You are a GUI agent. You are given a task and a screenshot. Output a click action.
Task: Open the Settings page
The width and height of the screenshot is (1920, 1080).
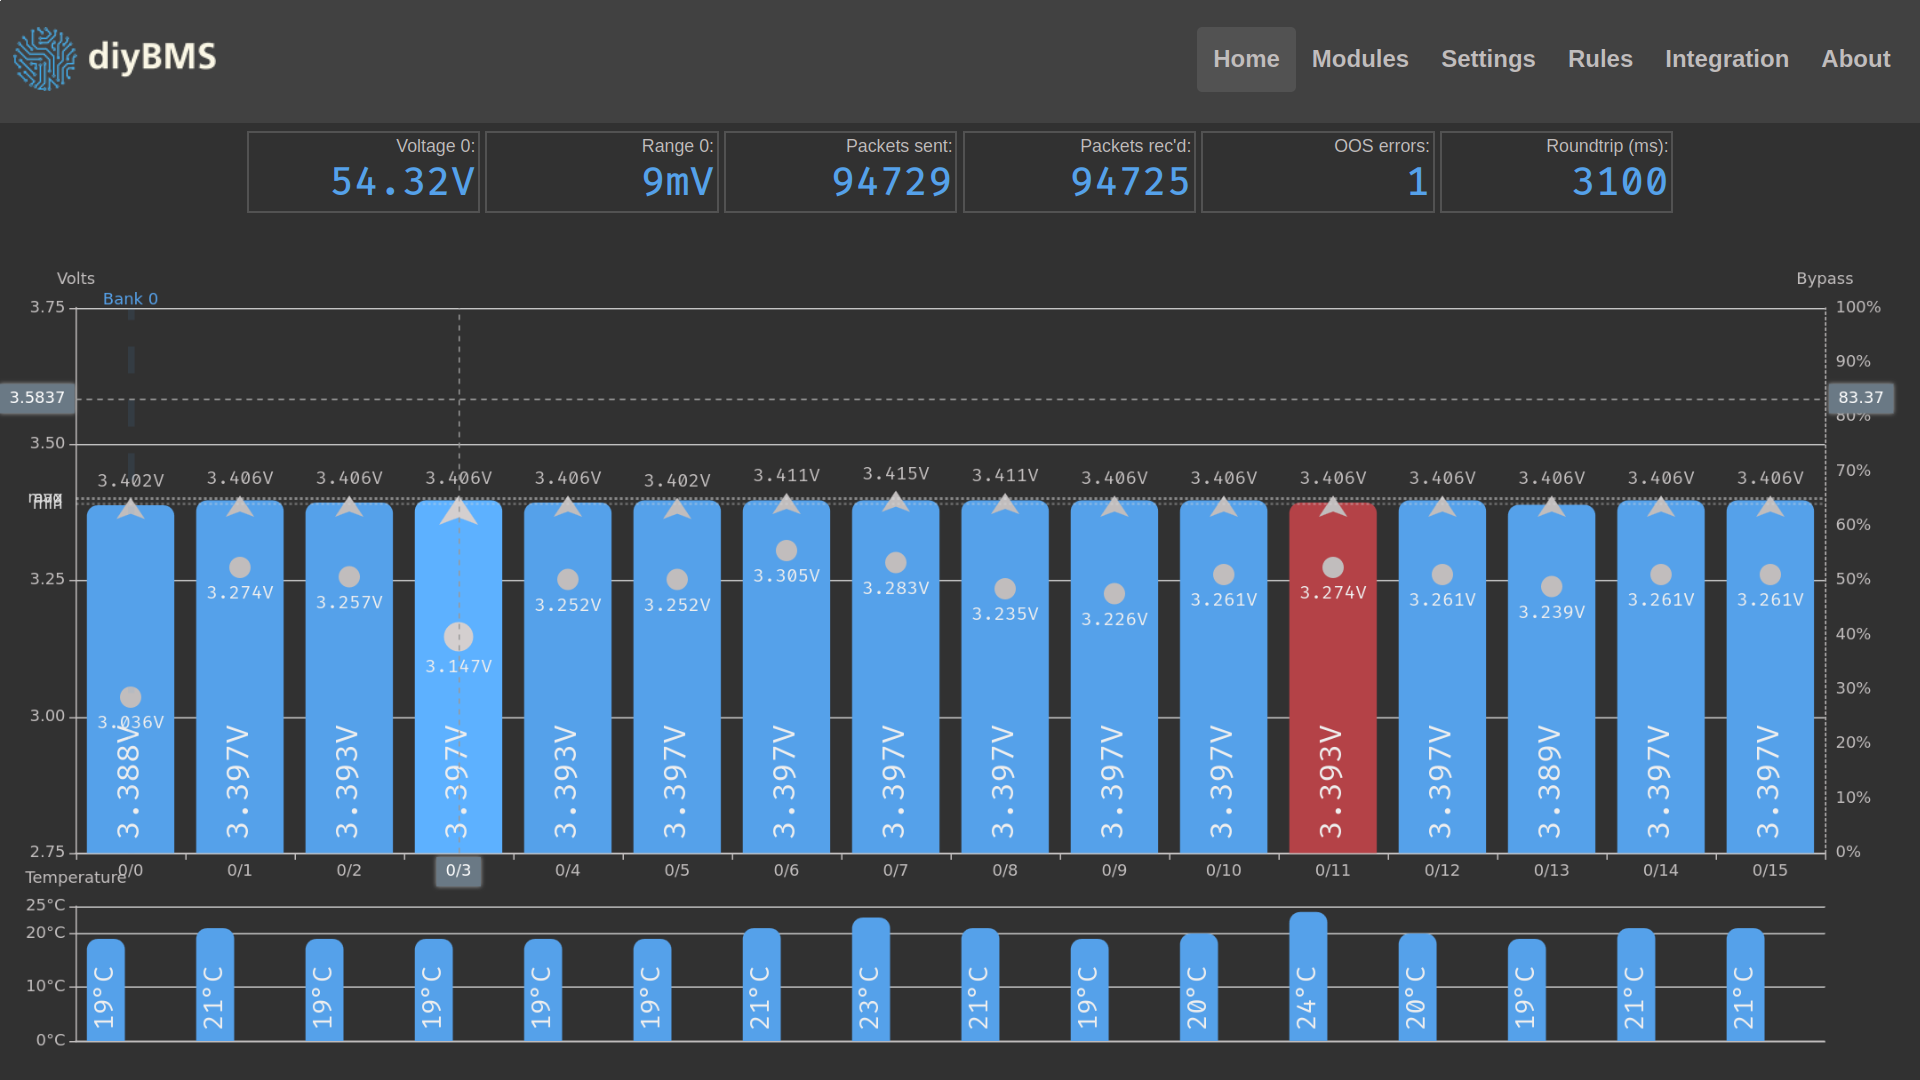[1488, 59]
